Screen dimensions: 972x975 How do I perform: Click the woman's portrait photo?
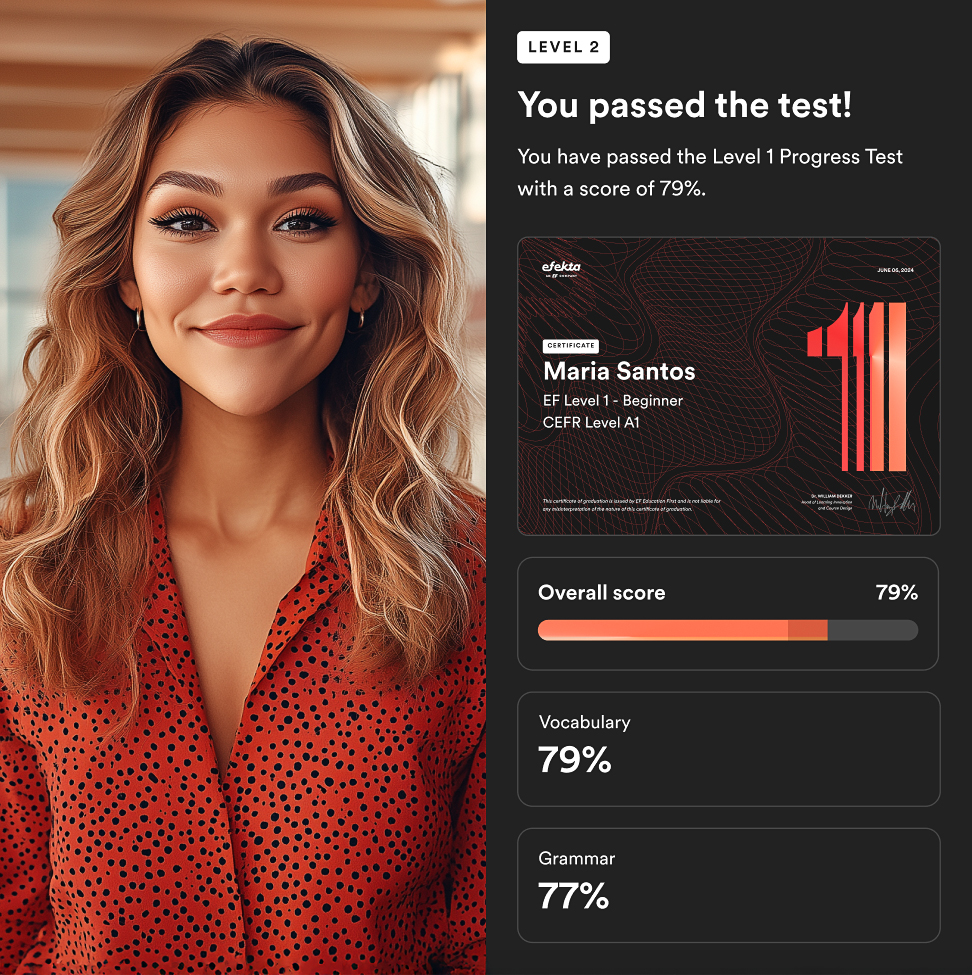243,488
